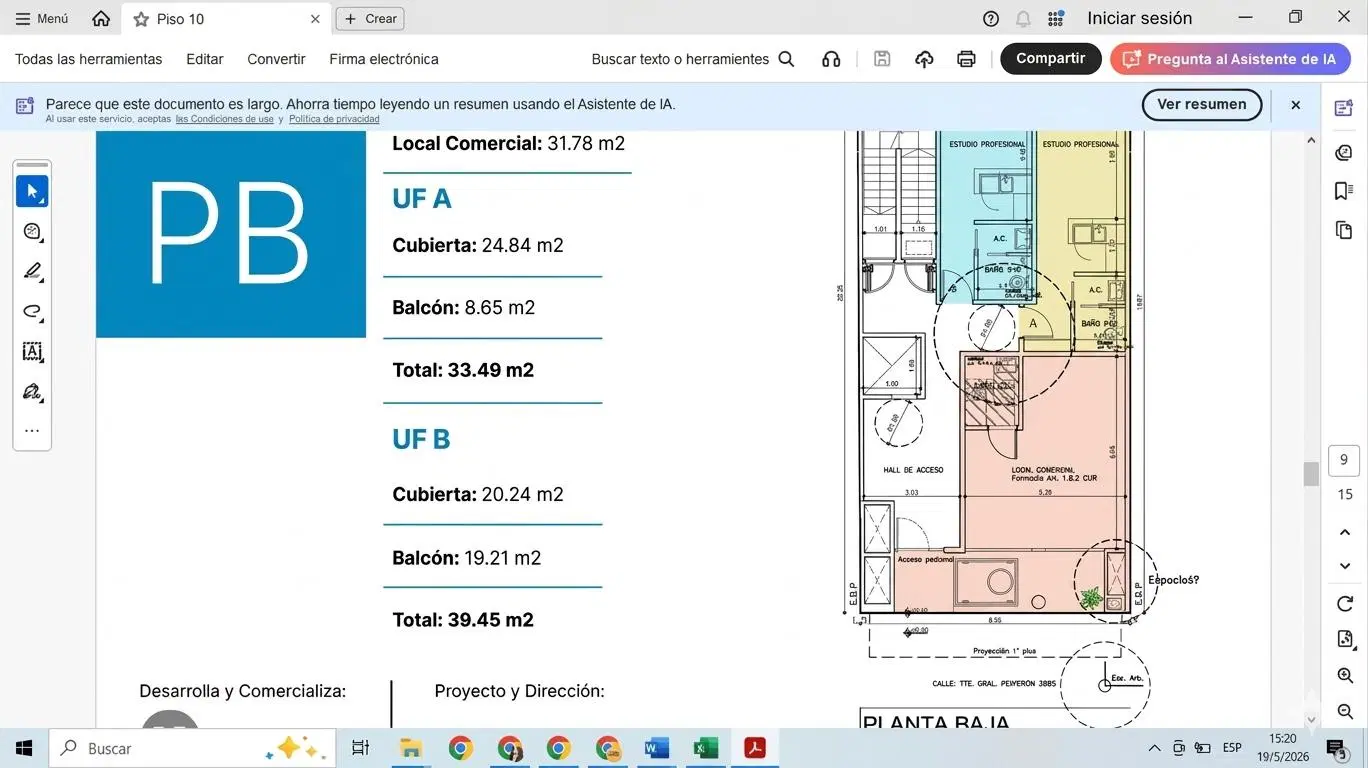Go to next page down chevron
Viewport: 1368px width, 768px height.
point(1345,566)
